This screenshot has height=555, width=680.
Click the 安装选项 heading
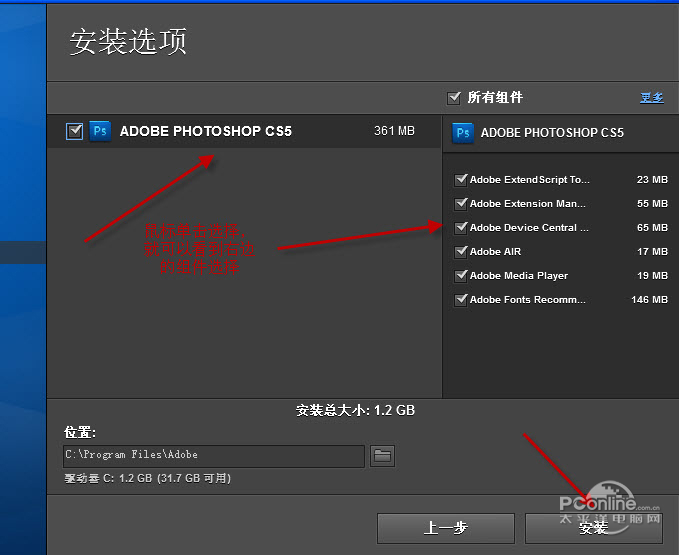pos(128,42)
